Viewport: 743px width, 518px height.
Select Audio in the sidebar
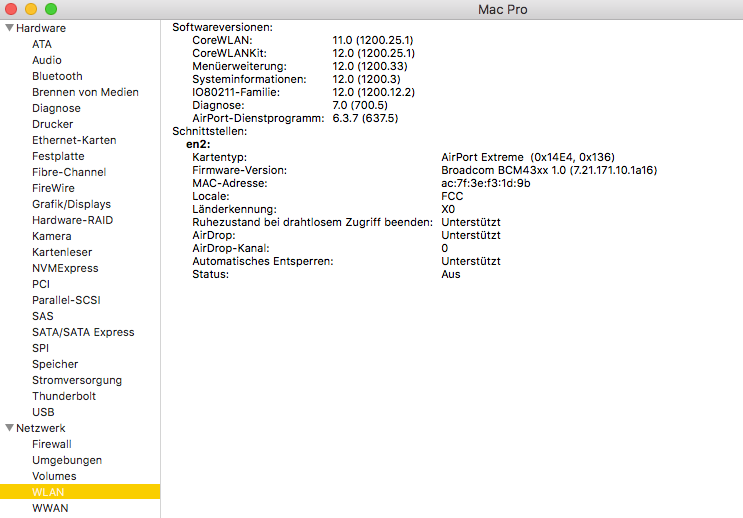(47, 60)
